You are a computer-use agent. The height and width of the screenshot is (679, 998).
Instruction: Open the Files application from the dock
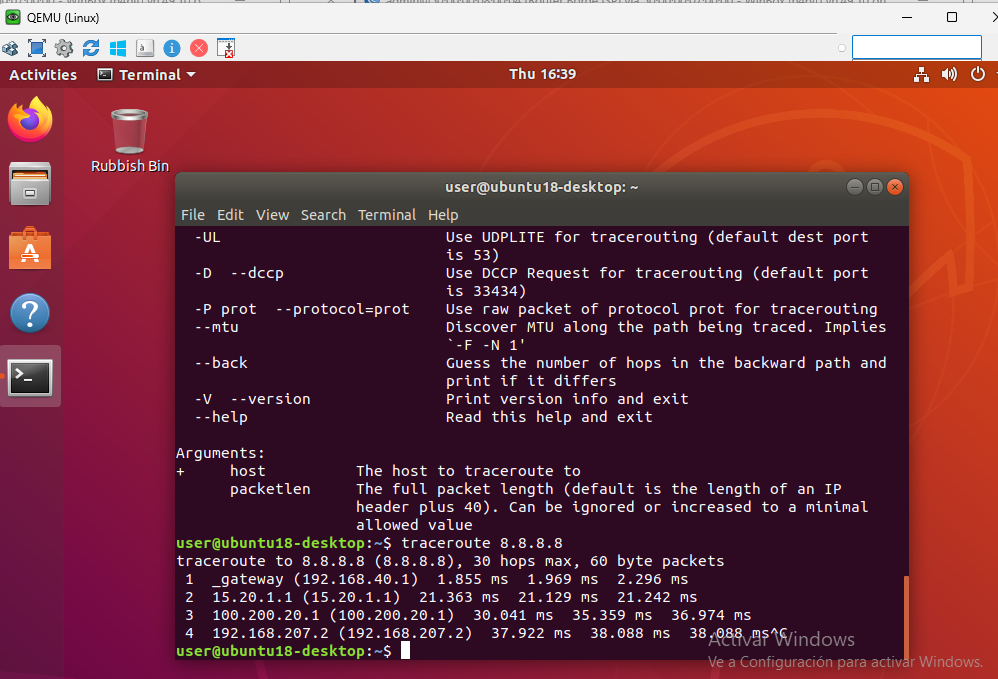(30, 184)
